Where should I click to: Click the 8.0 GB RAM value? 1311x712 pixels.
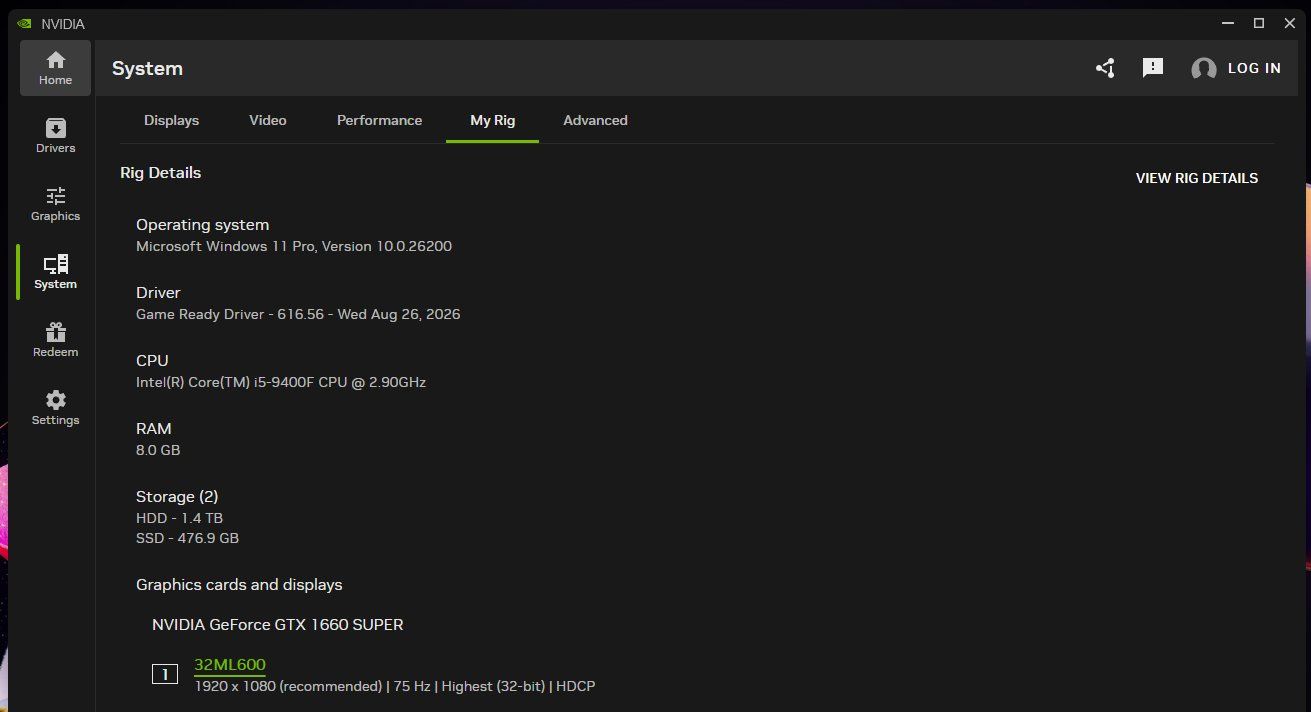tap(158, 450)
